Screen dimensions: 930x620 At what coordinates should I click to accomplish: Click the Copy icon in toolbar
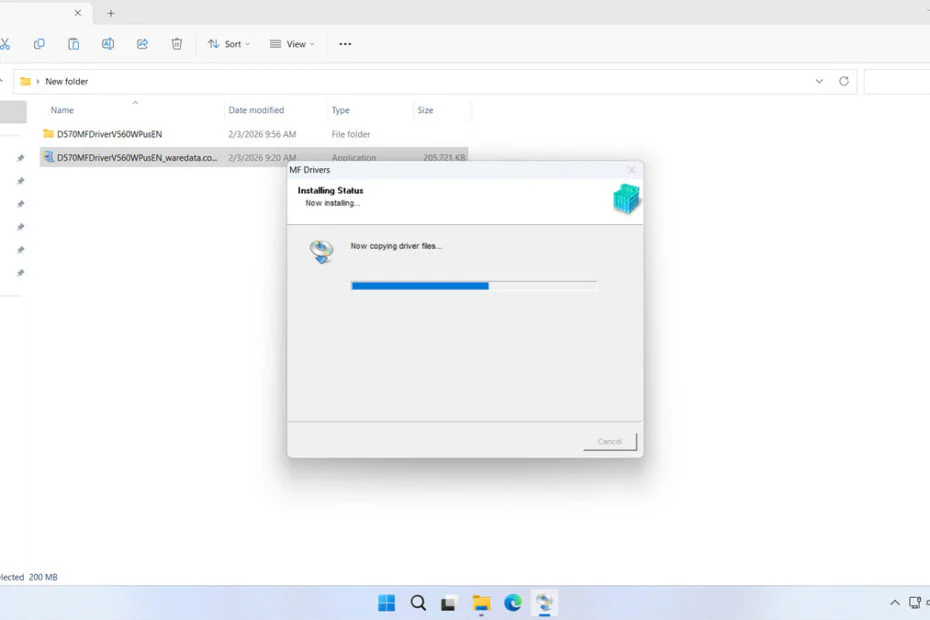[39, 44]
